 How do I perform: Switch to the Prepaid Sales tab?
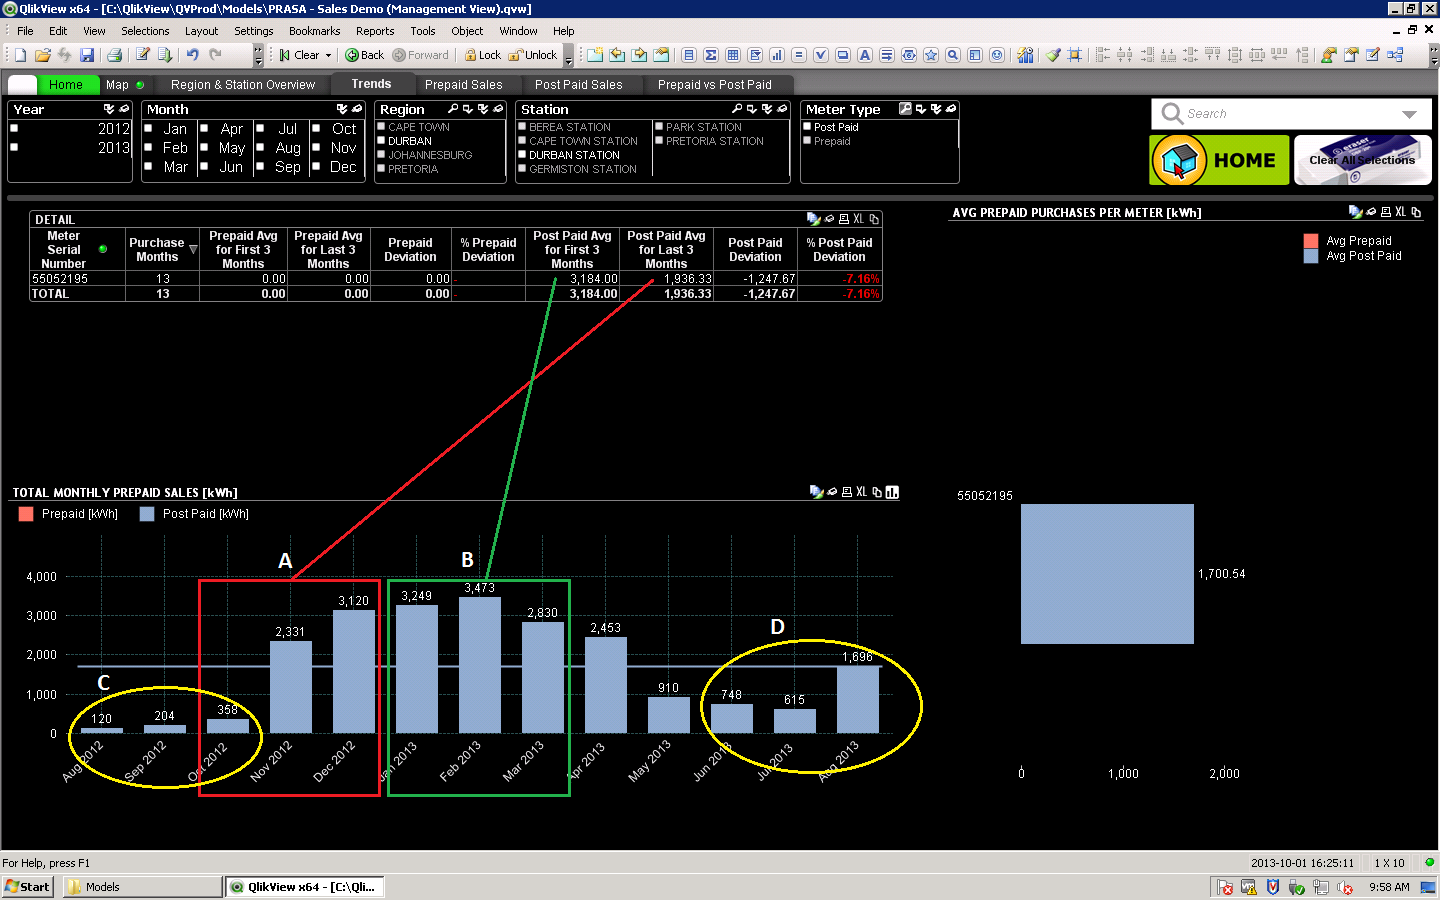(x=463, y=85)
